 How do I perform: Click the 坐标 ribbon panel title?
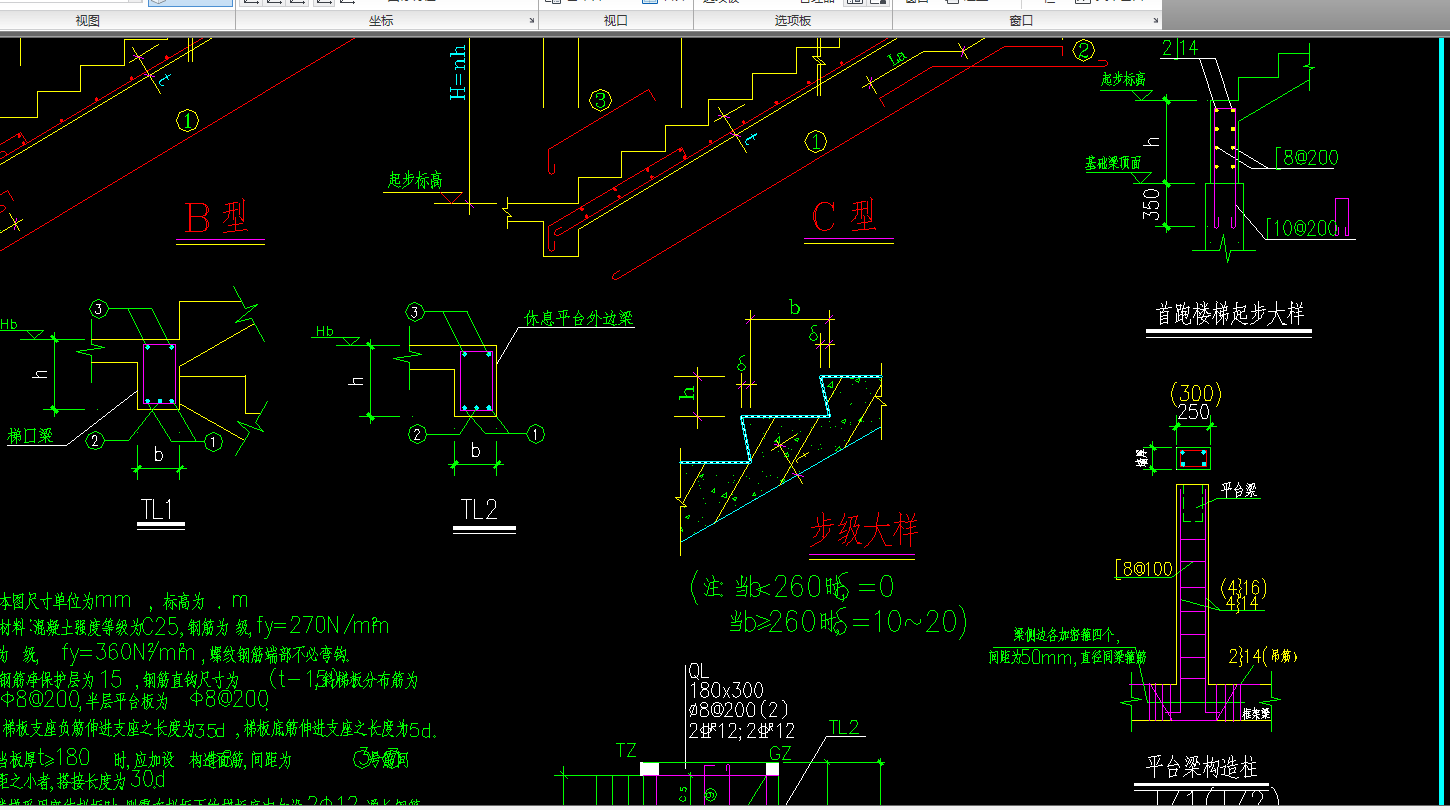pos(381,21)
